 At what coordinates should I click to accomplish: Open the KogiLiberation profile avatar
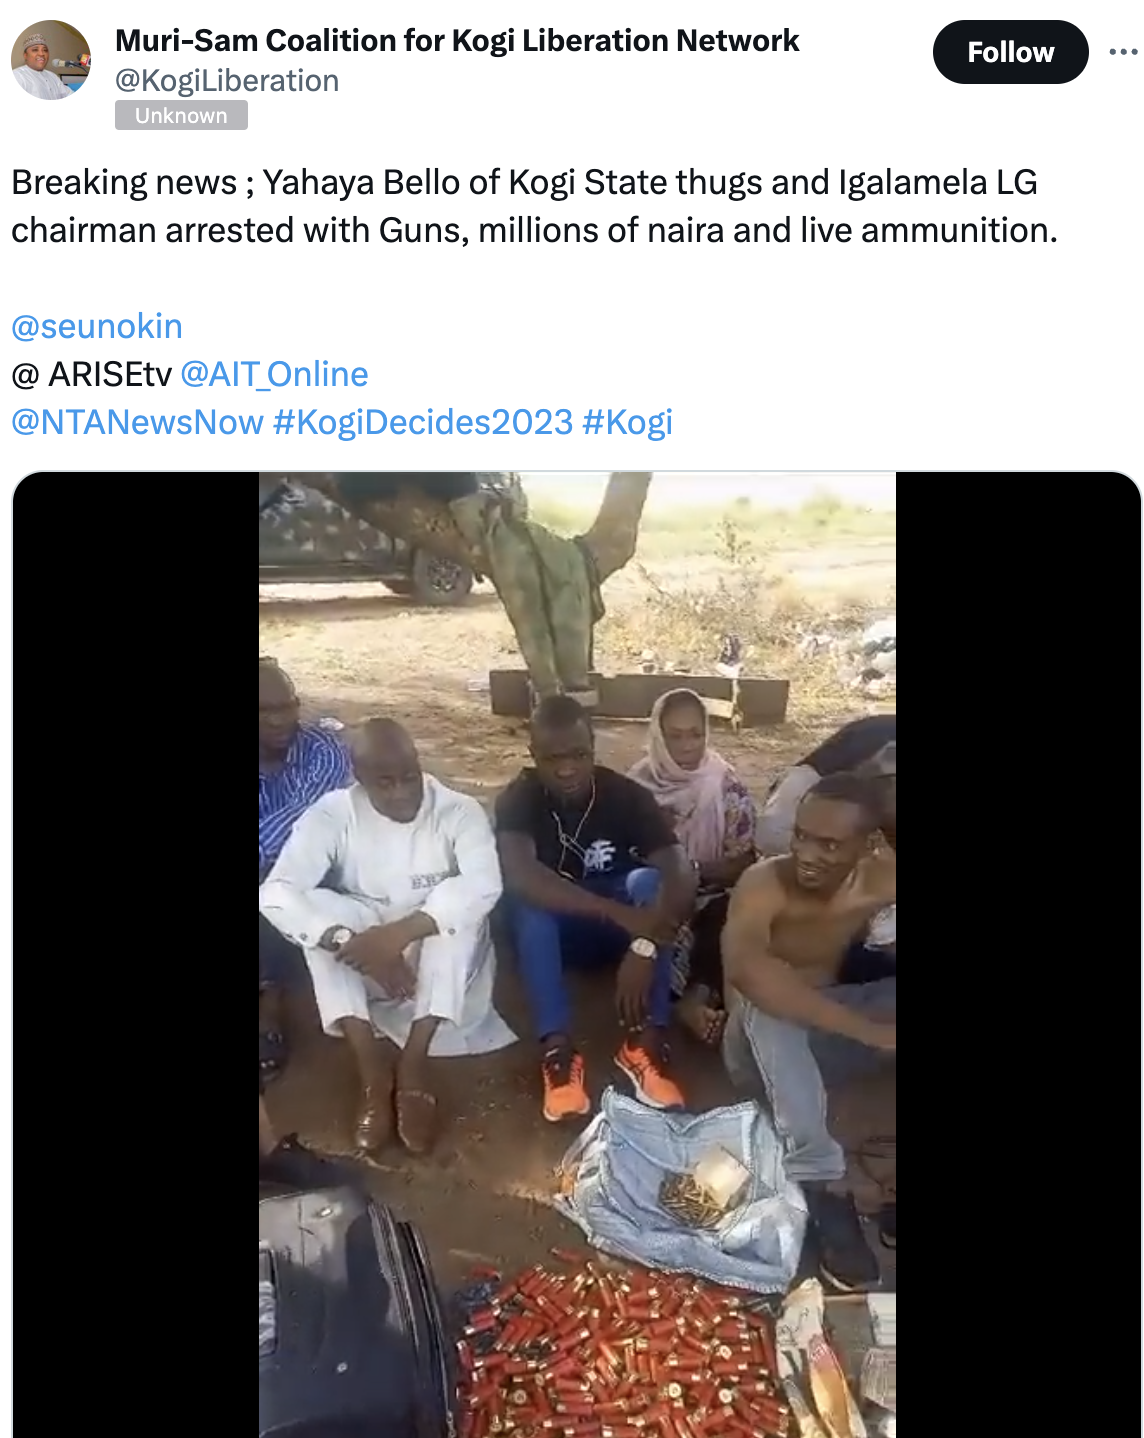51,60
